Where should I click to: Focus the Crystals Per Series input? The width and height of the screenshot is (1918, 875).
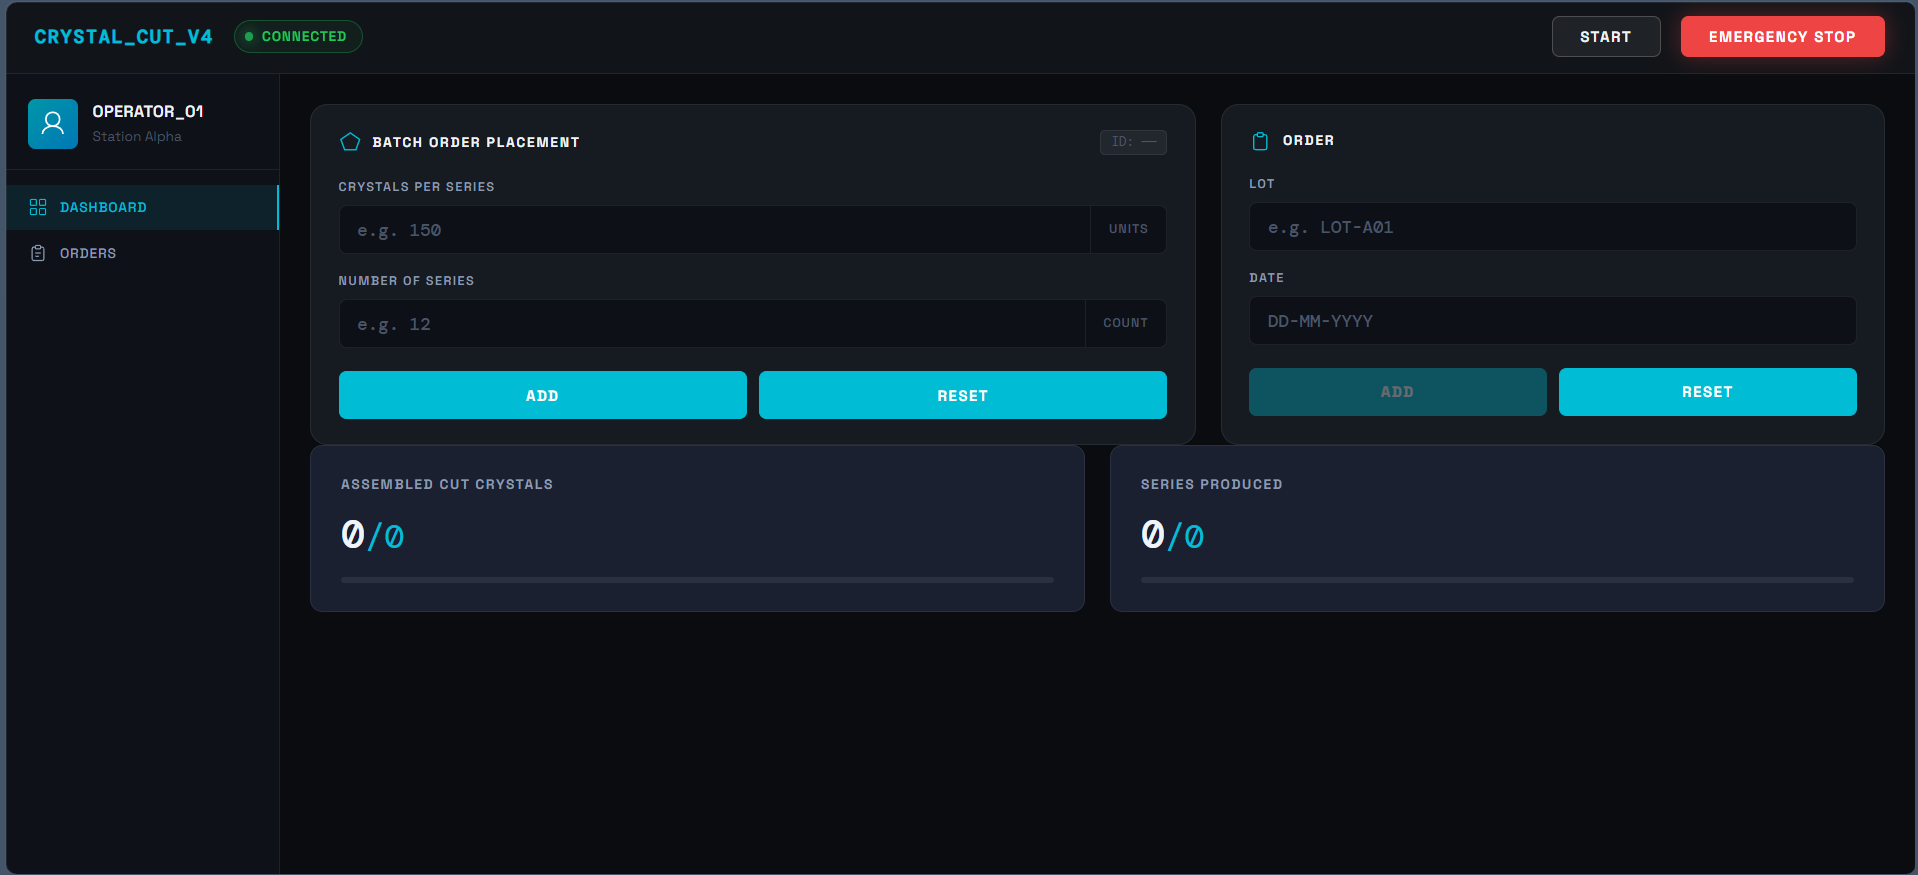pos(714,230)
